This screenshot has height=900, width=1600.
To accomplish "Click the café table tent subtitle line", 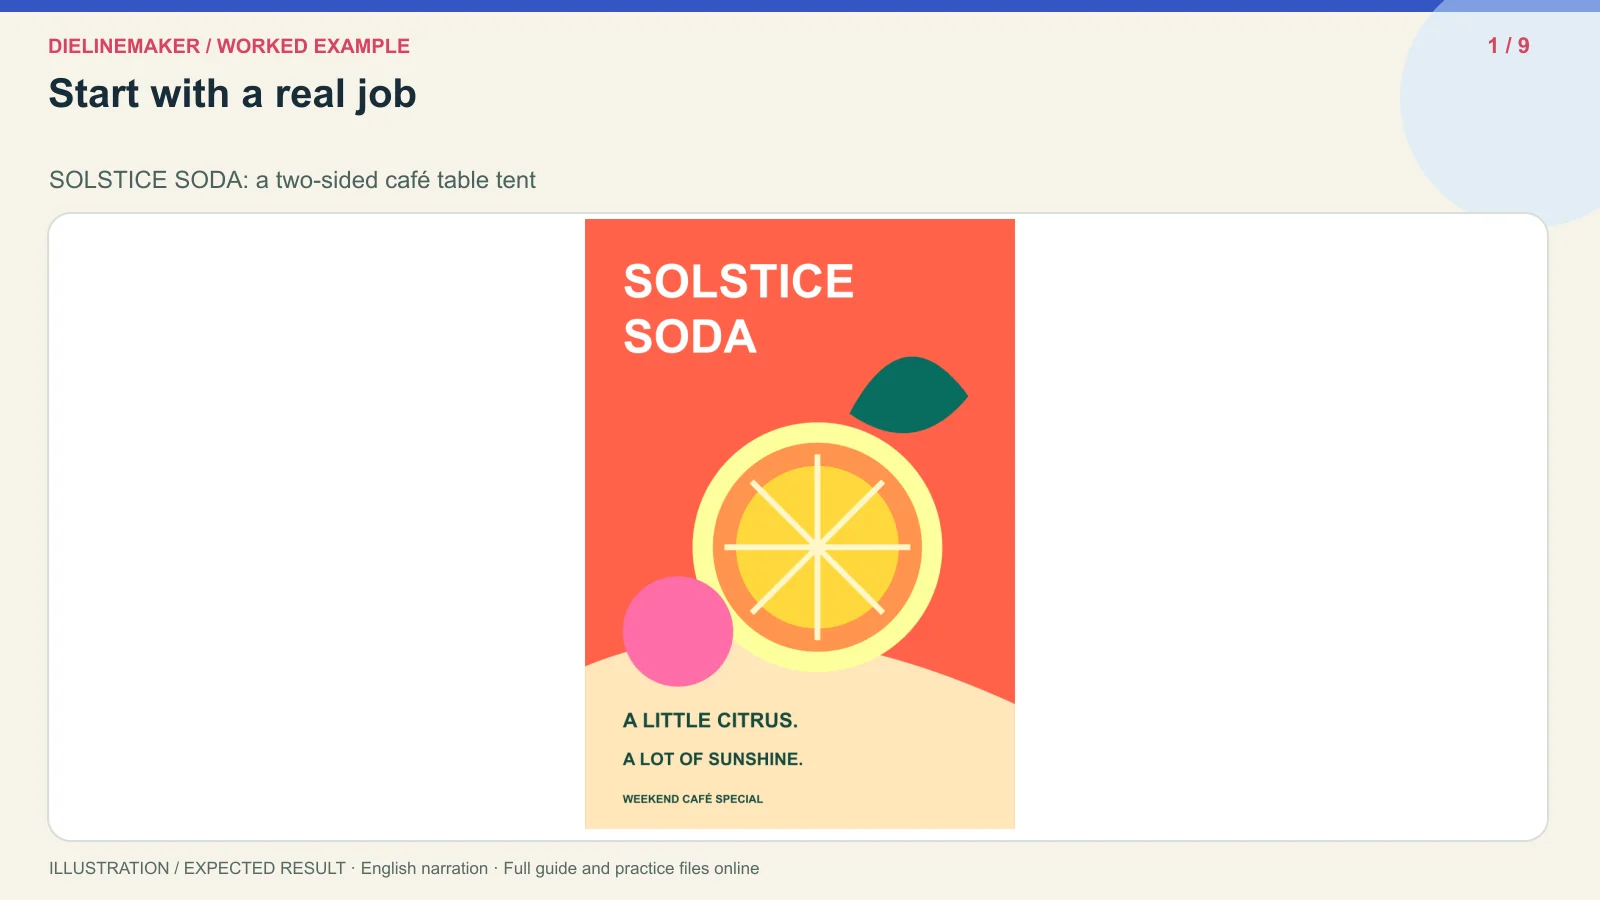I will [292, 180].
